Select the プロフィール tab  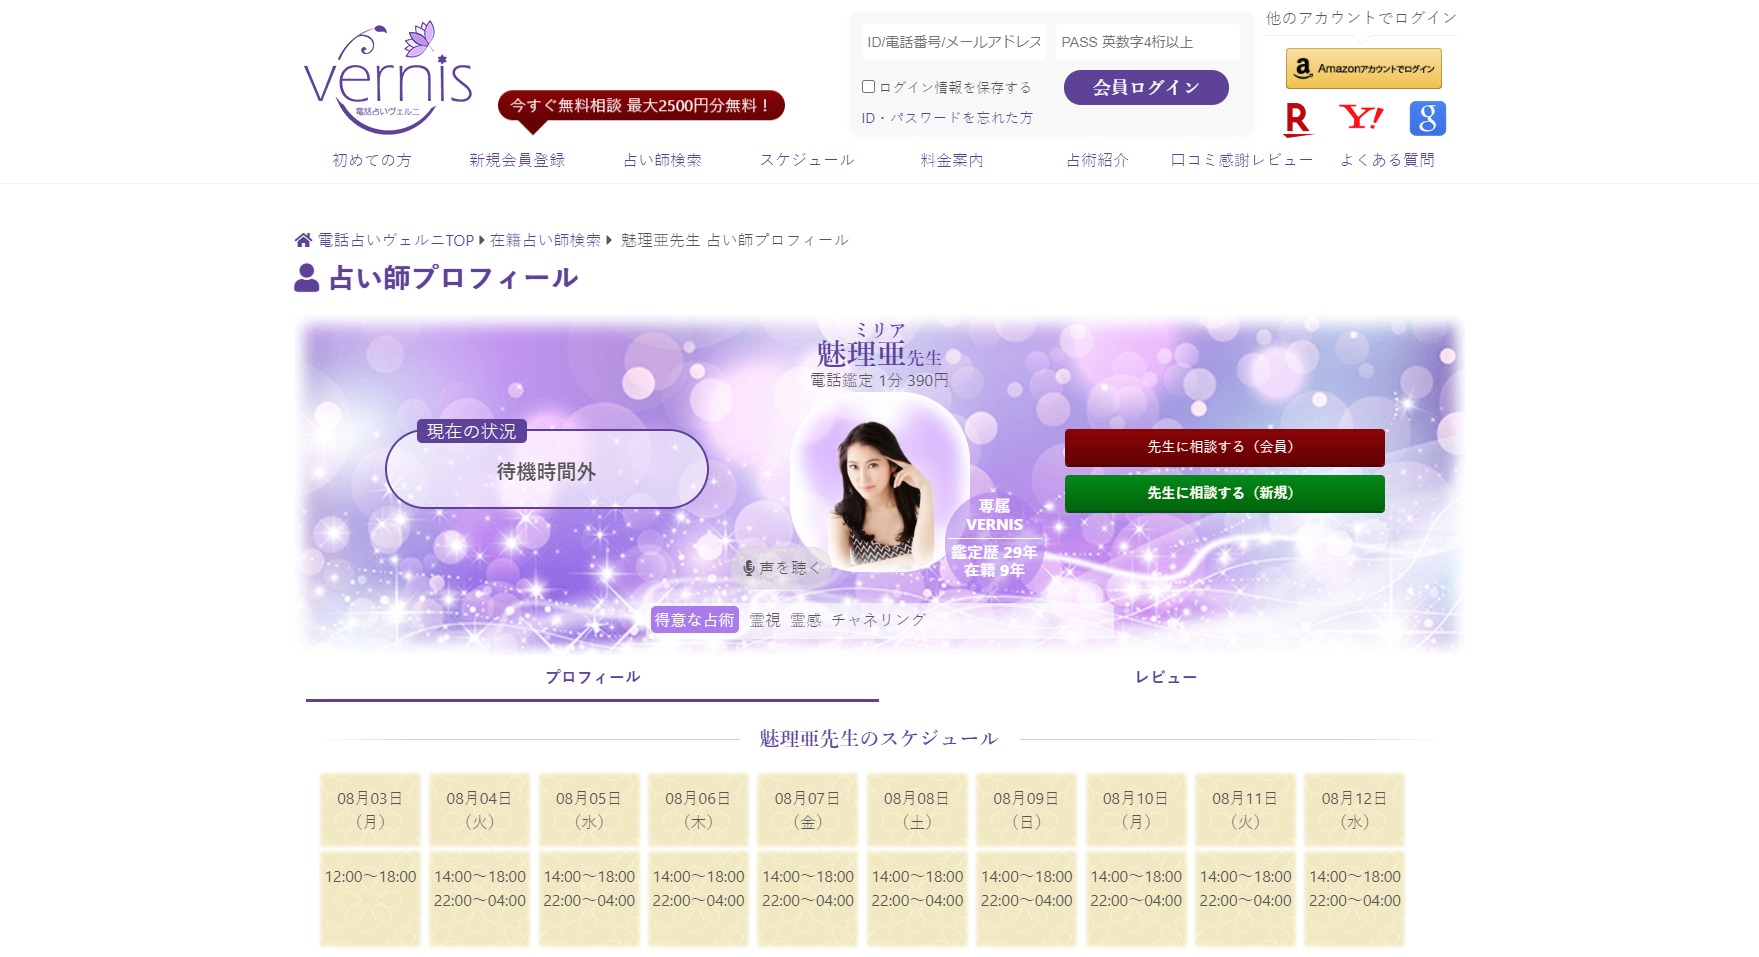(592, 677)
